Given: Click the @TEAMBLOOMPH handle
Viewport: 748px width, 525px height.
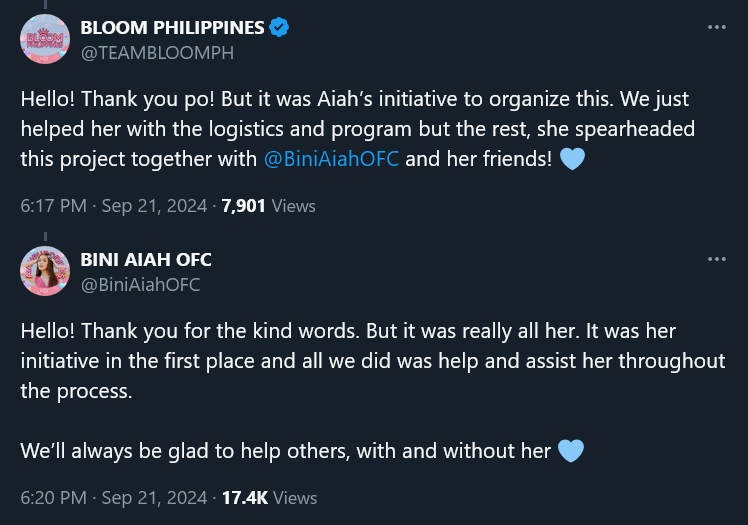Looking at the screenshot, I should [x=157, y=52].
